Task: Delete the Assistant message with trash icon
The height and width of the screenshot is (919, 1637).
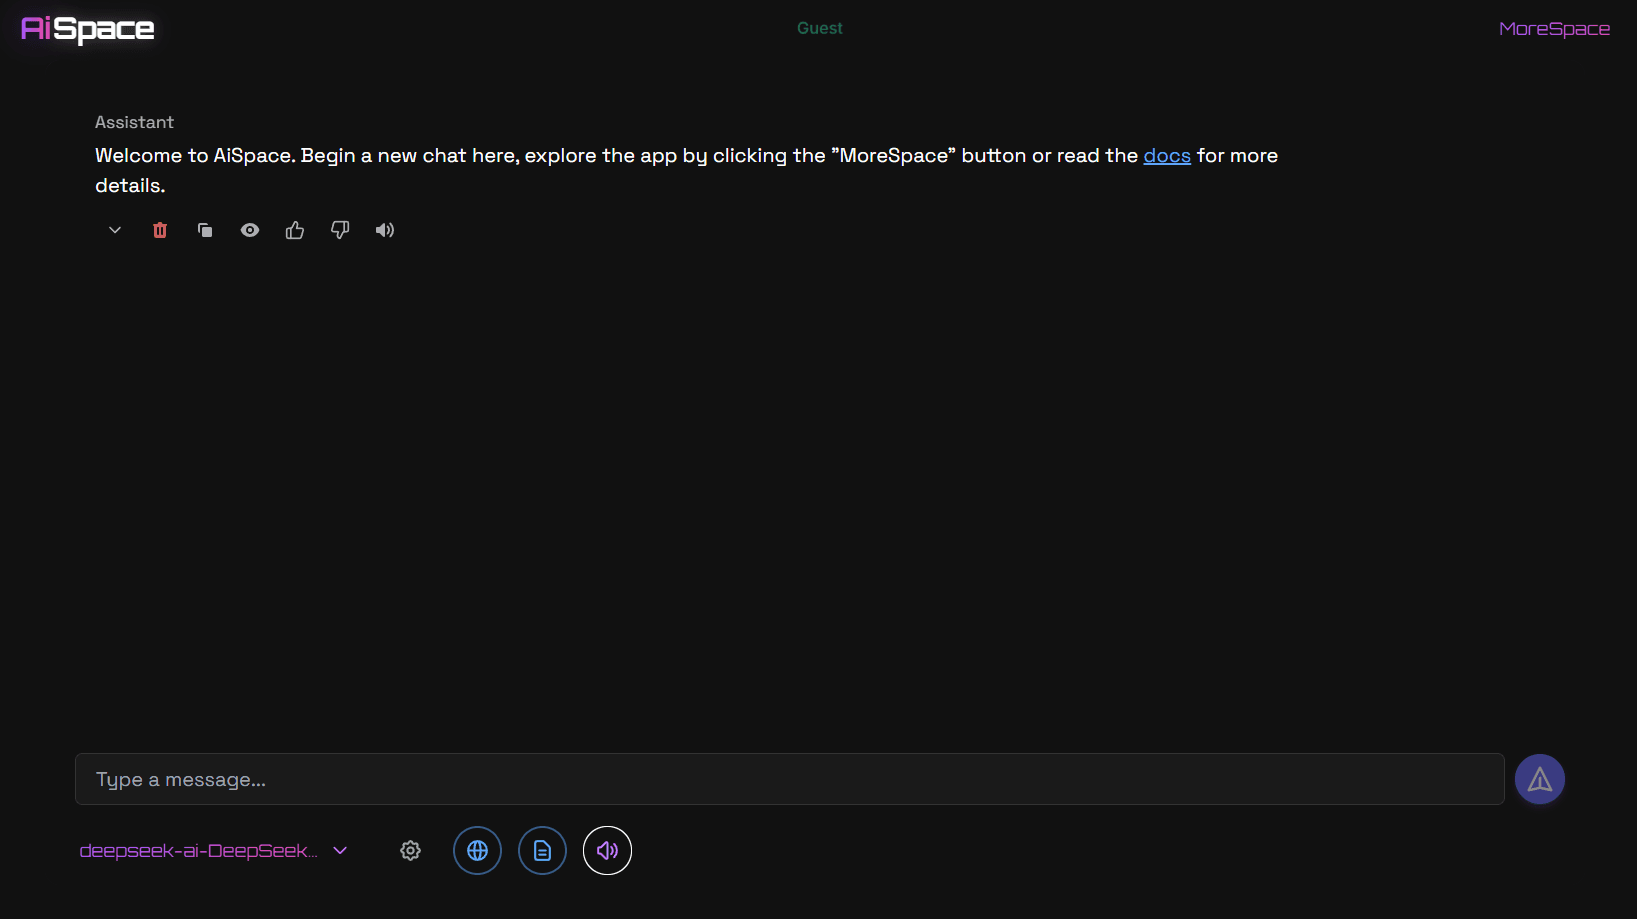Action: click(160, 230)
